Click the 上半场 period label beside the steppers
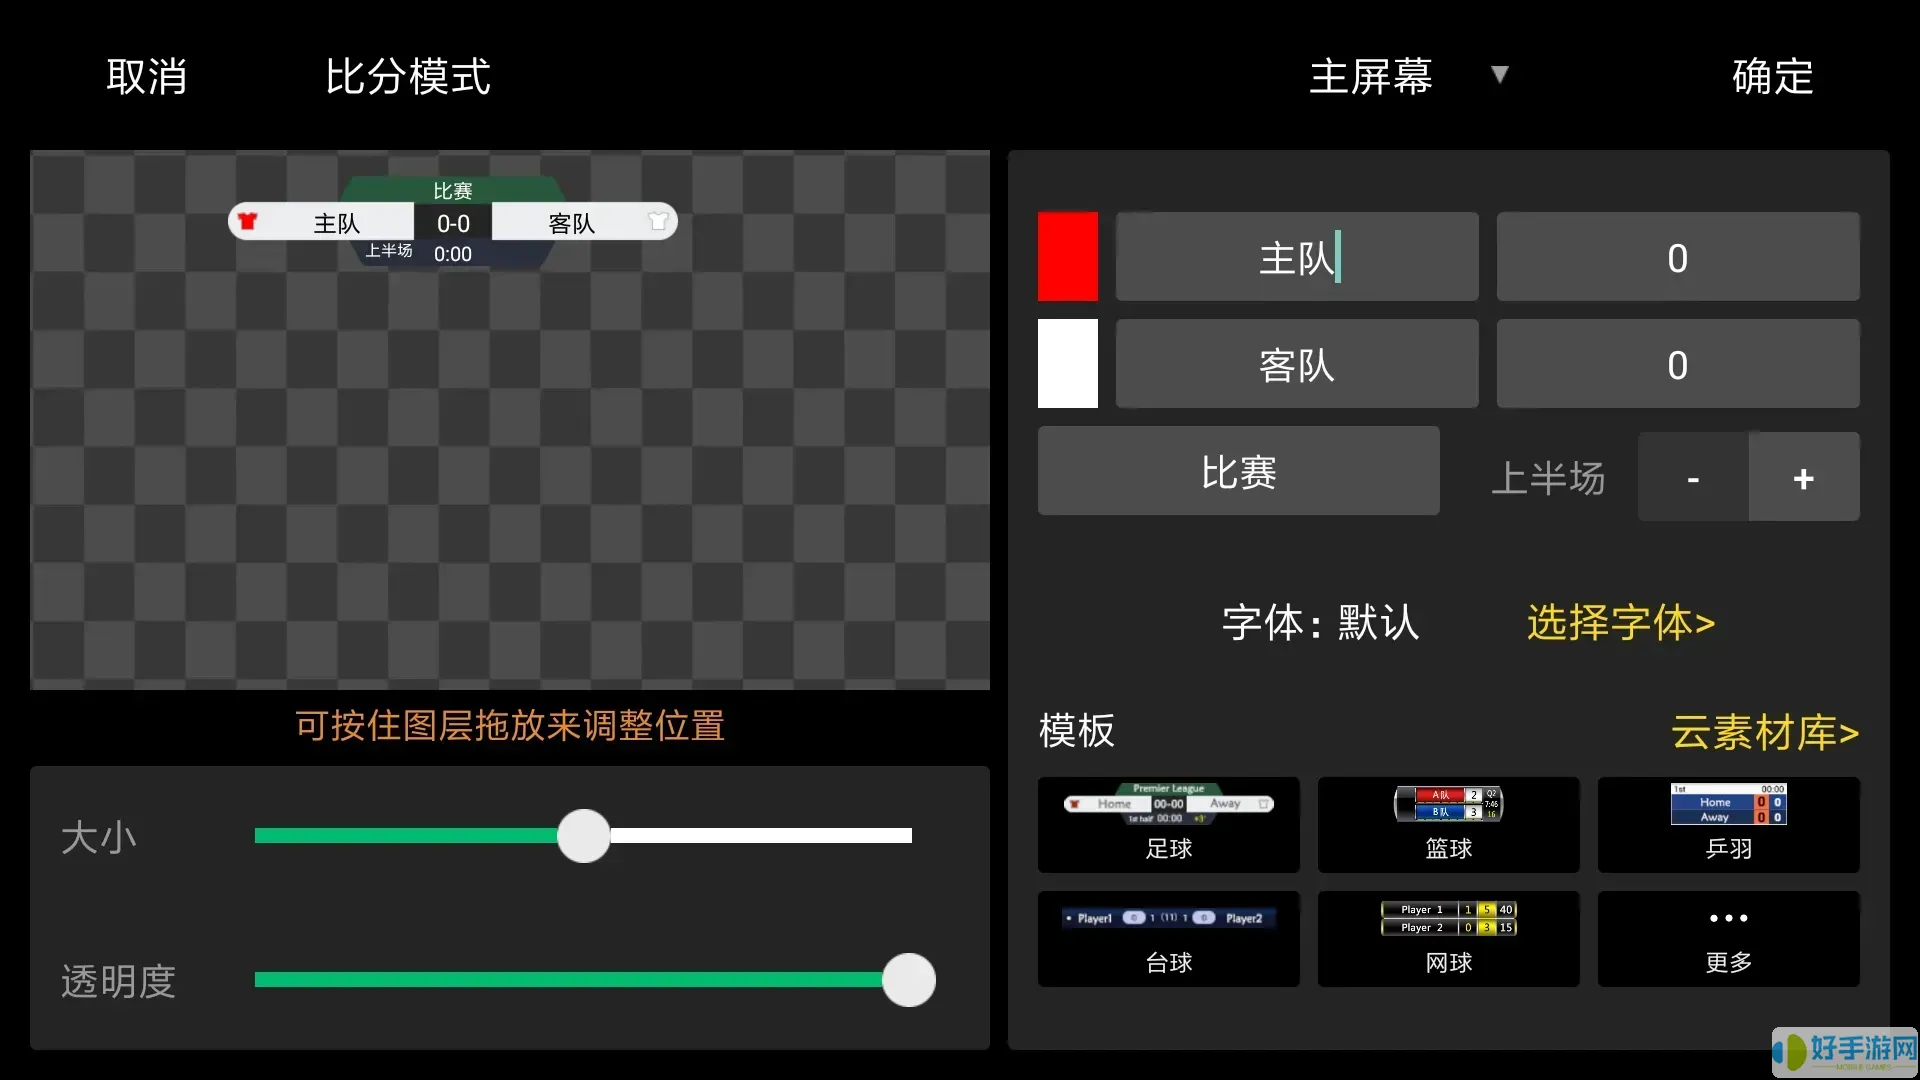 coord(1548,478)
